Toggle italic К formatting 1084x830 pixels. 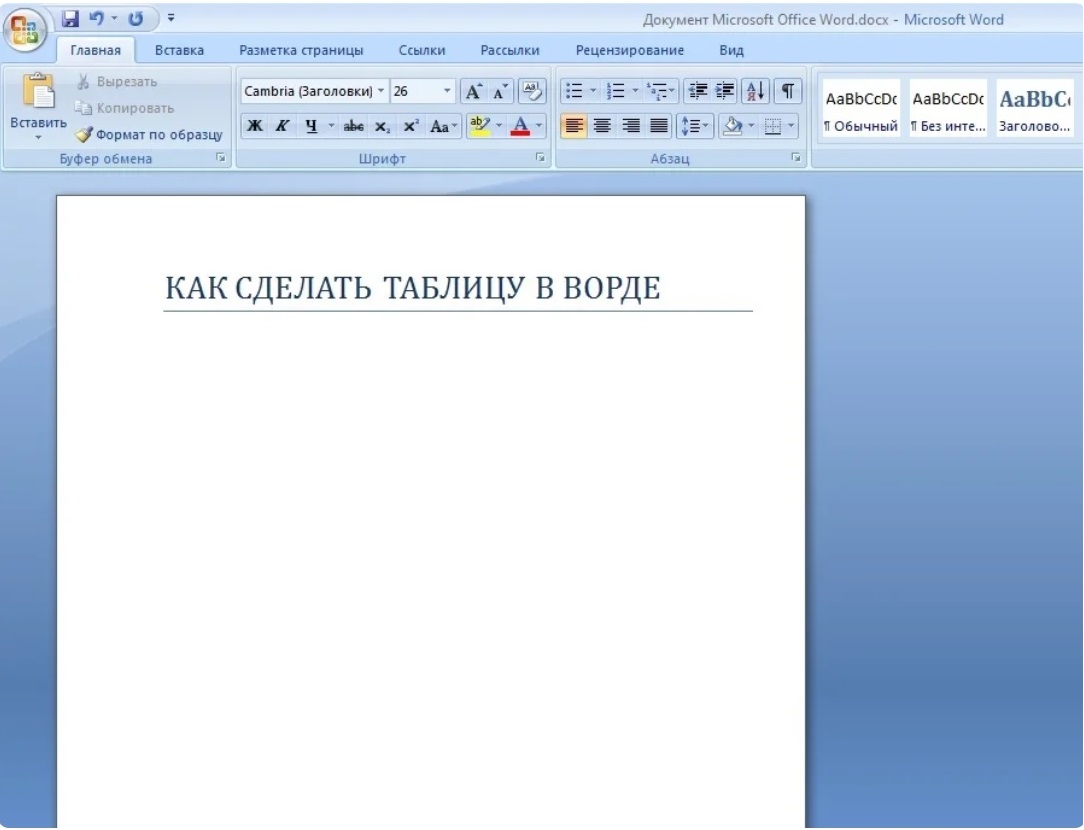click(x=282, y=126)
